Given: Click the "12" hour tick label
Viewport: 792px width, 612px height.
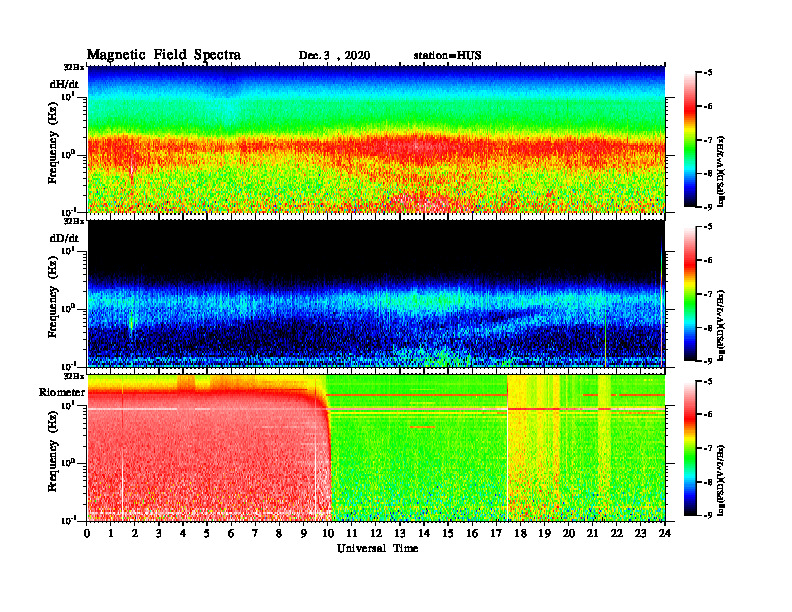Looking at the screenshot, I should (x=376, y=533).
